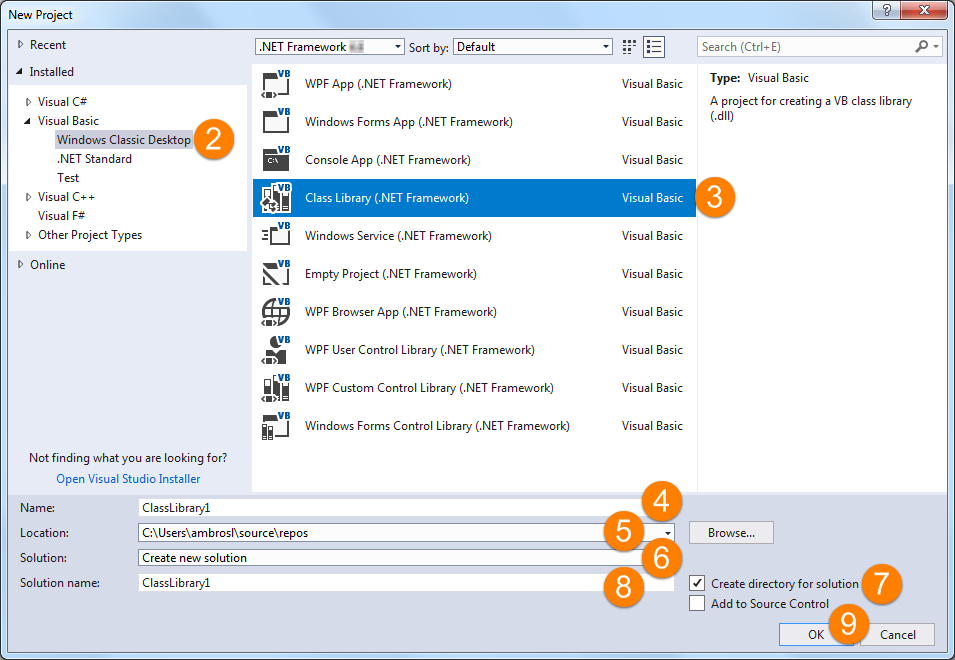This screenshot has height=660, width=955.
Task: Select the Visual F# category
Action: coord(61,216)
